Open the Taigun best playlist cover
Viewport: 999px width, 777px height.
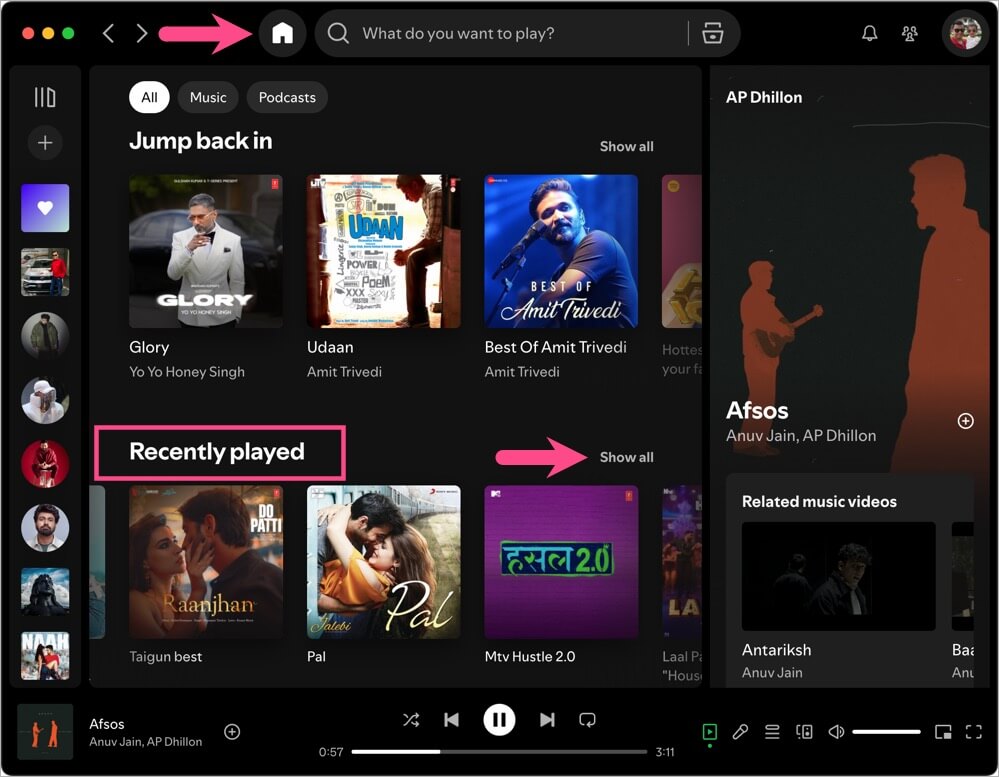[x=206, y=562]
